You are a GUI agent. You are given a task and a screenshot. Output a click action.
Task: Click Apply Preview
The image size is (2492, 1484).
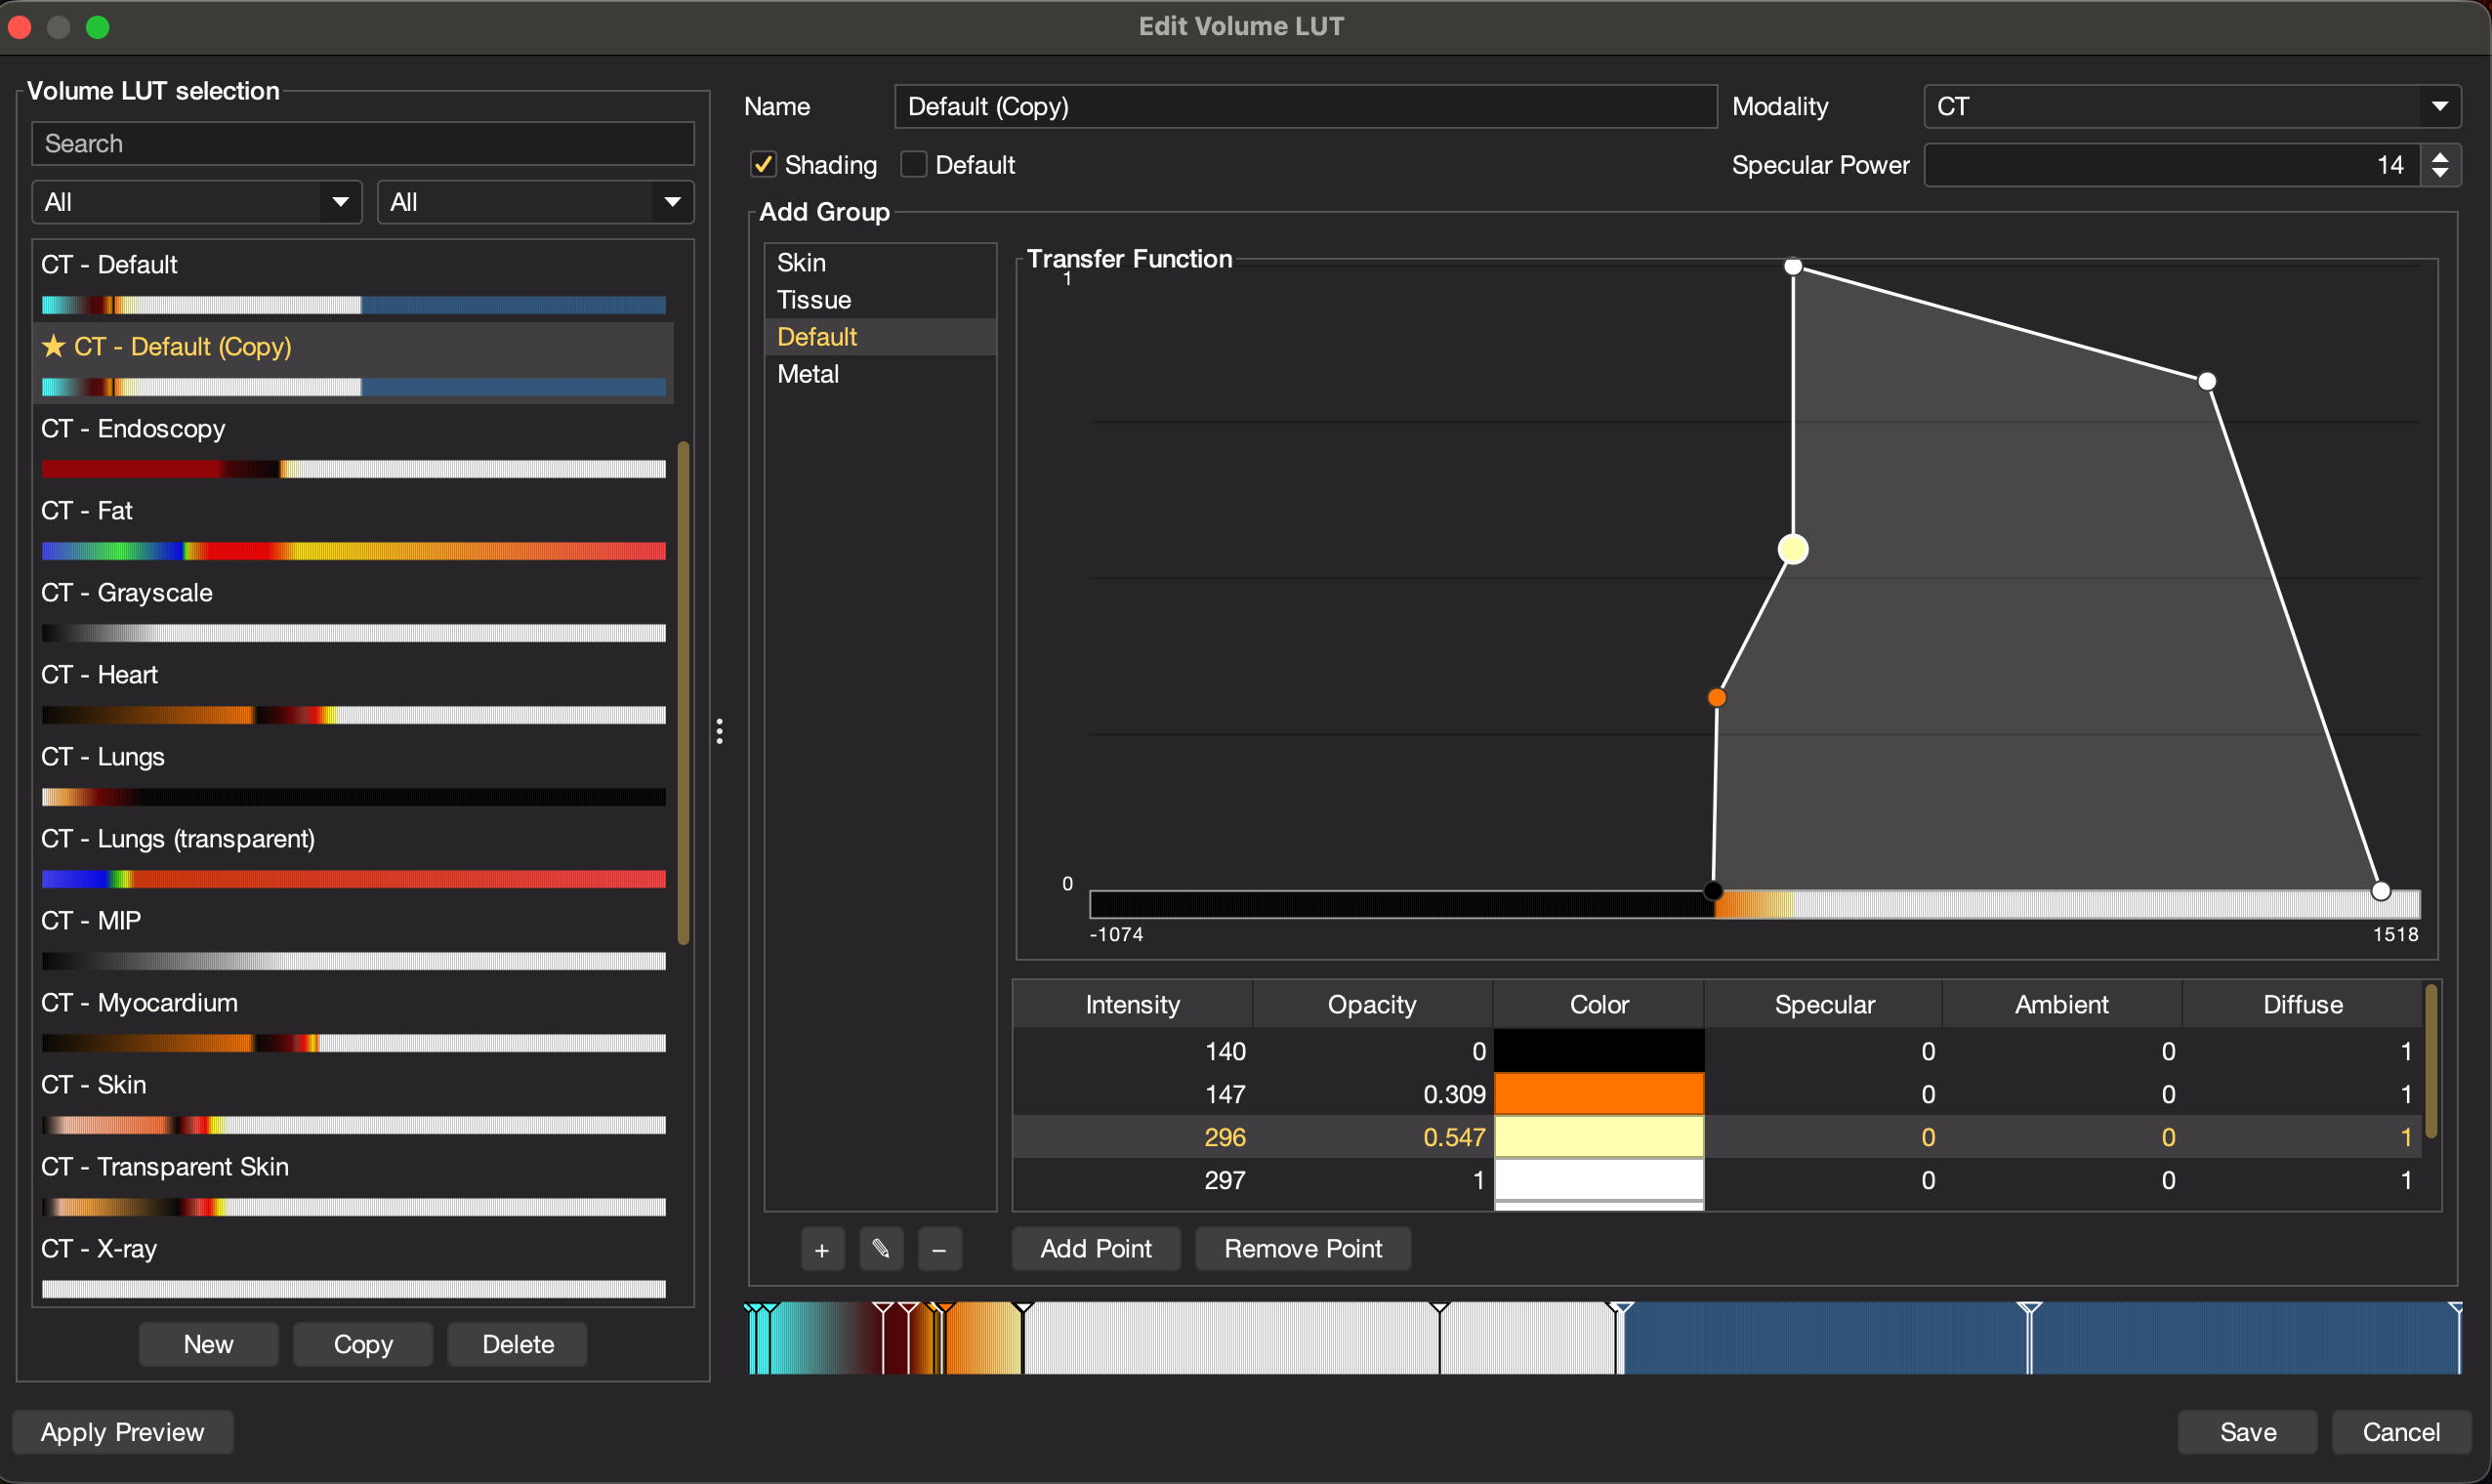(122, 1432)
